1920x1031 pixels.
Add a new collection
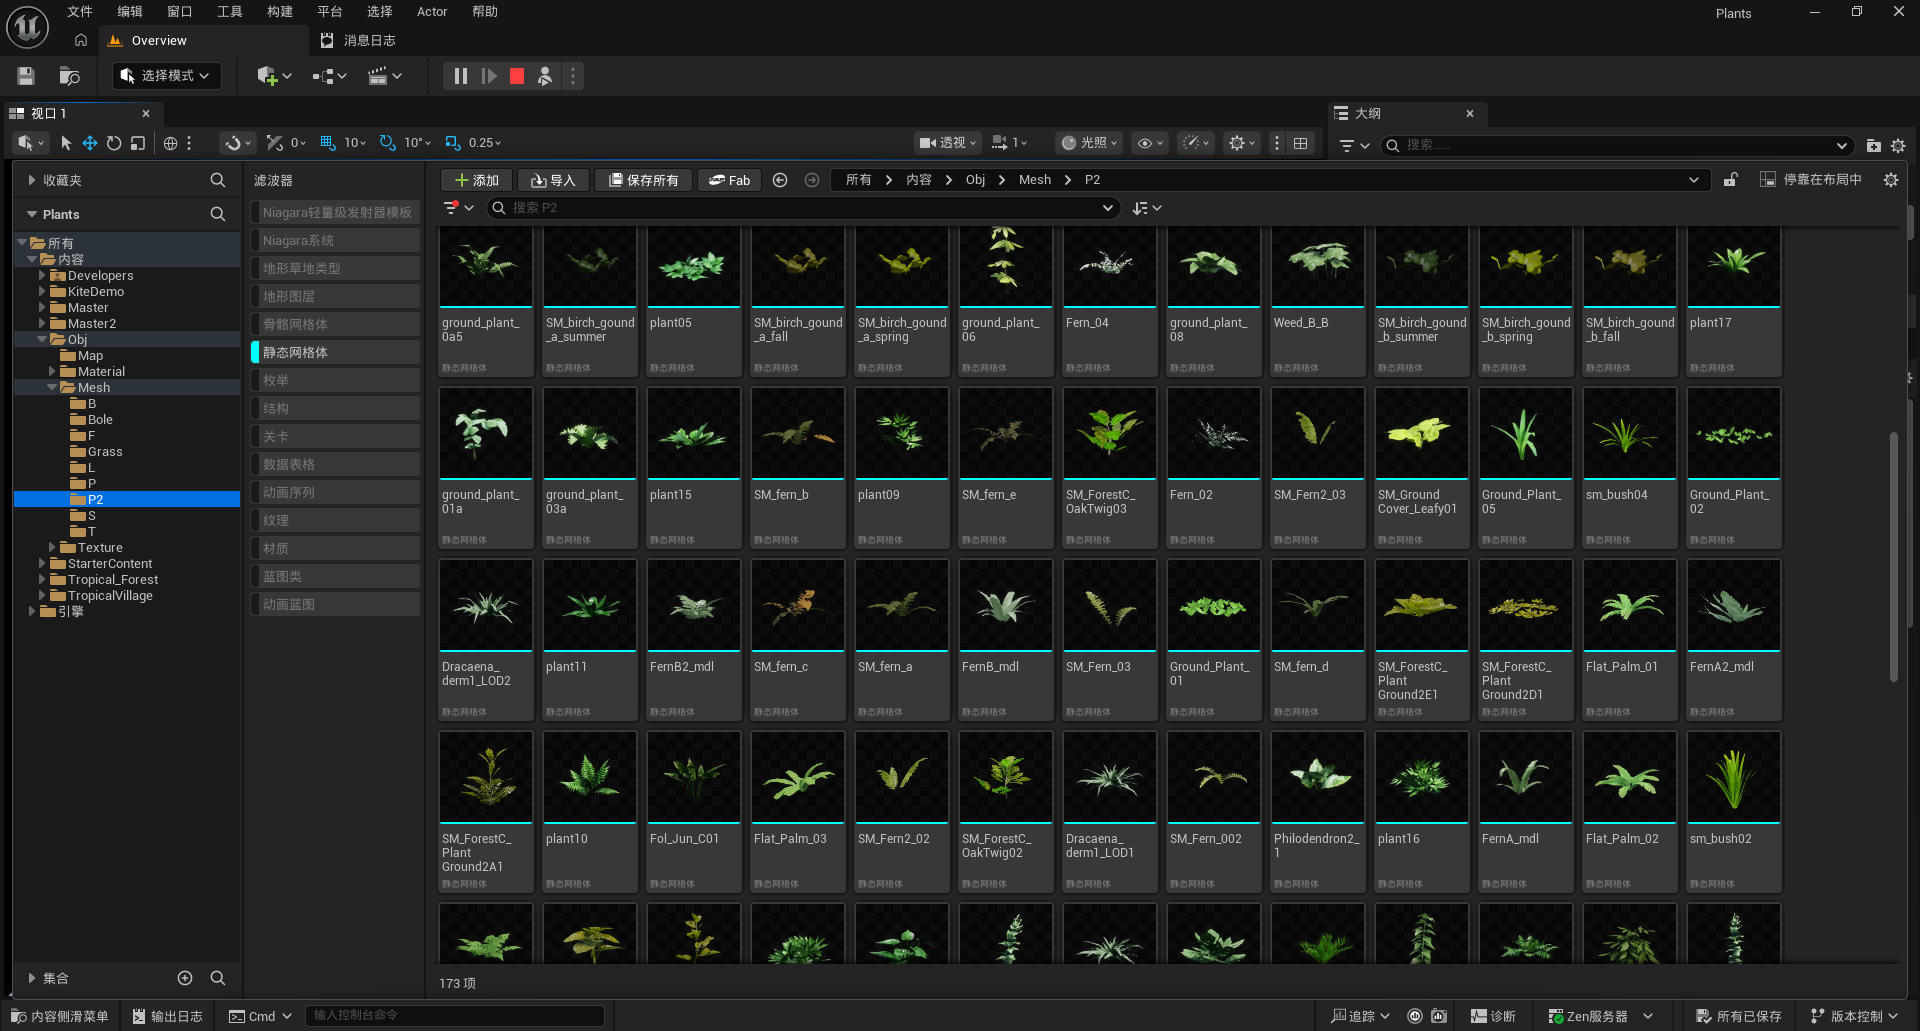tap(185, 978)
